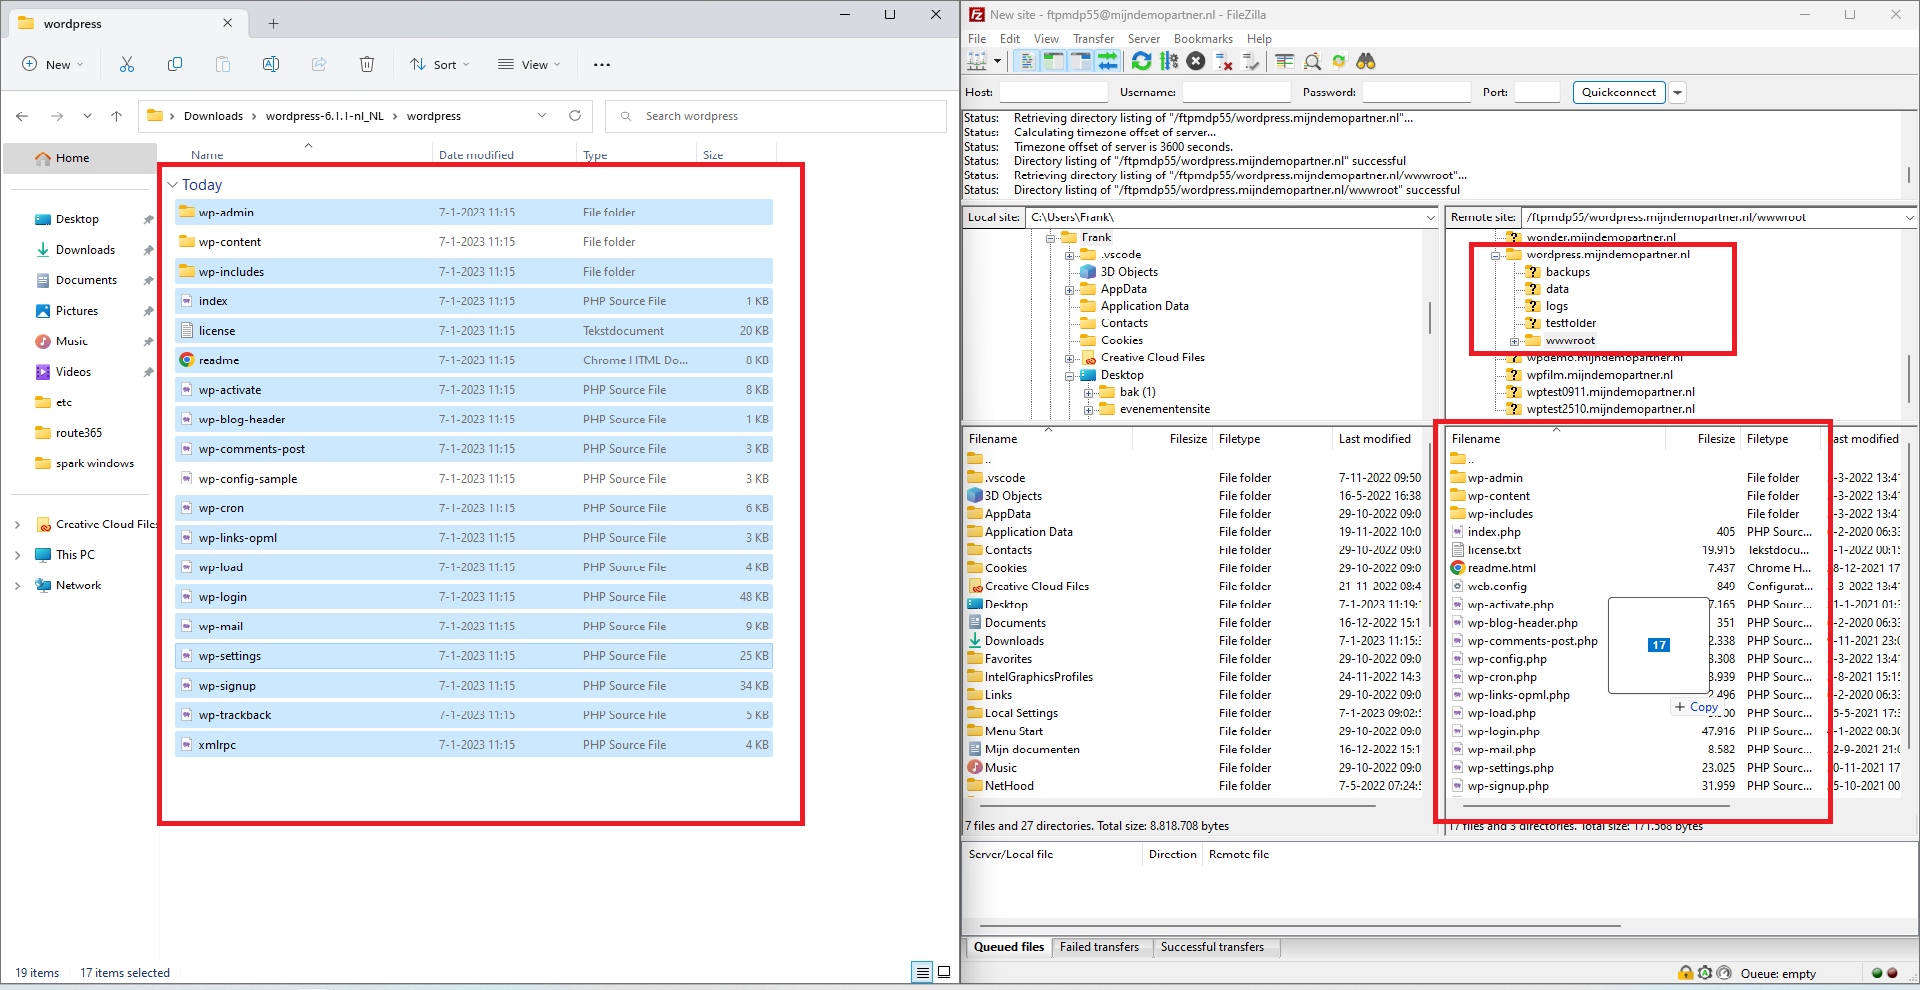Click Share icon in Explorer toolbar
This screenshot has width=1920, height=990.
(319, 64)
